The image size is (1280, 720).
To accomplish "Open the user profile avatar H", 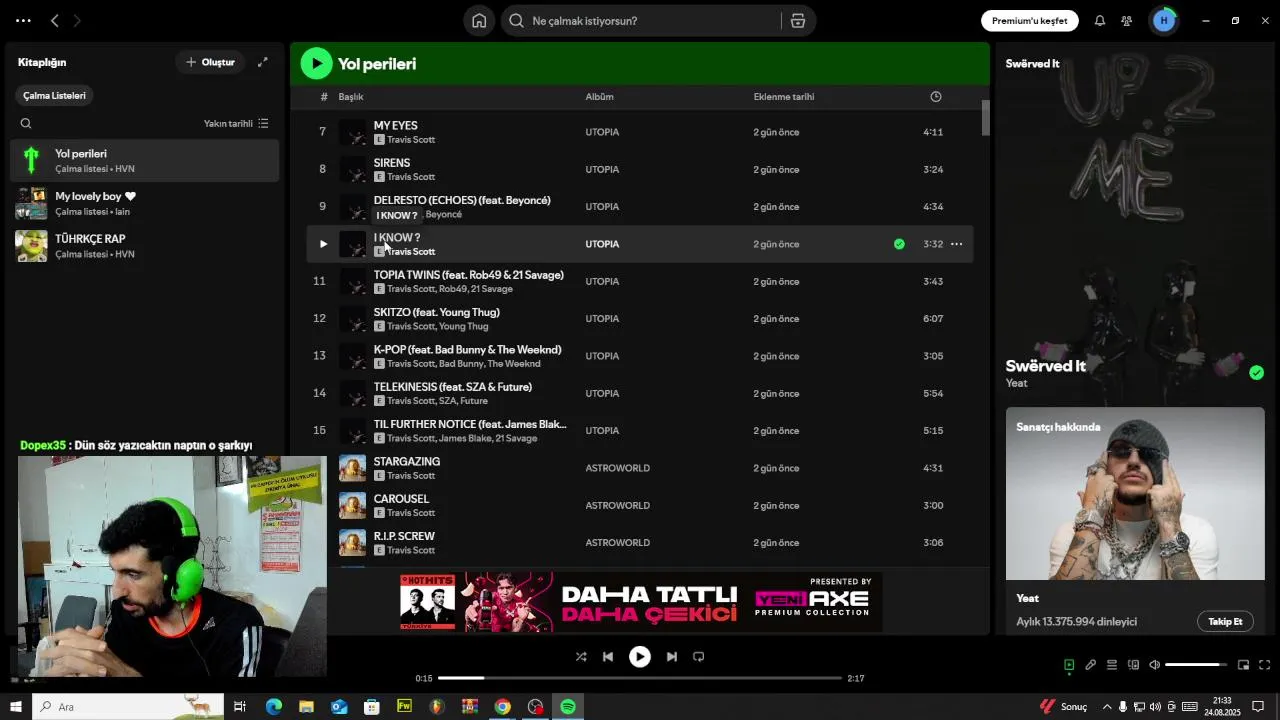I will pyautogui.click(x=1164, y=21).
